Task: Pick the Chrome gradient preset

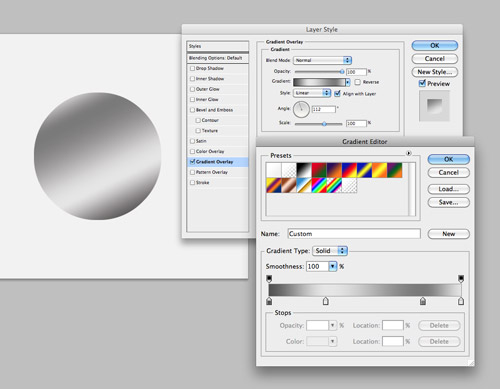Action: tap(304, 185)
